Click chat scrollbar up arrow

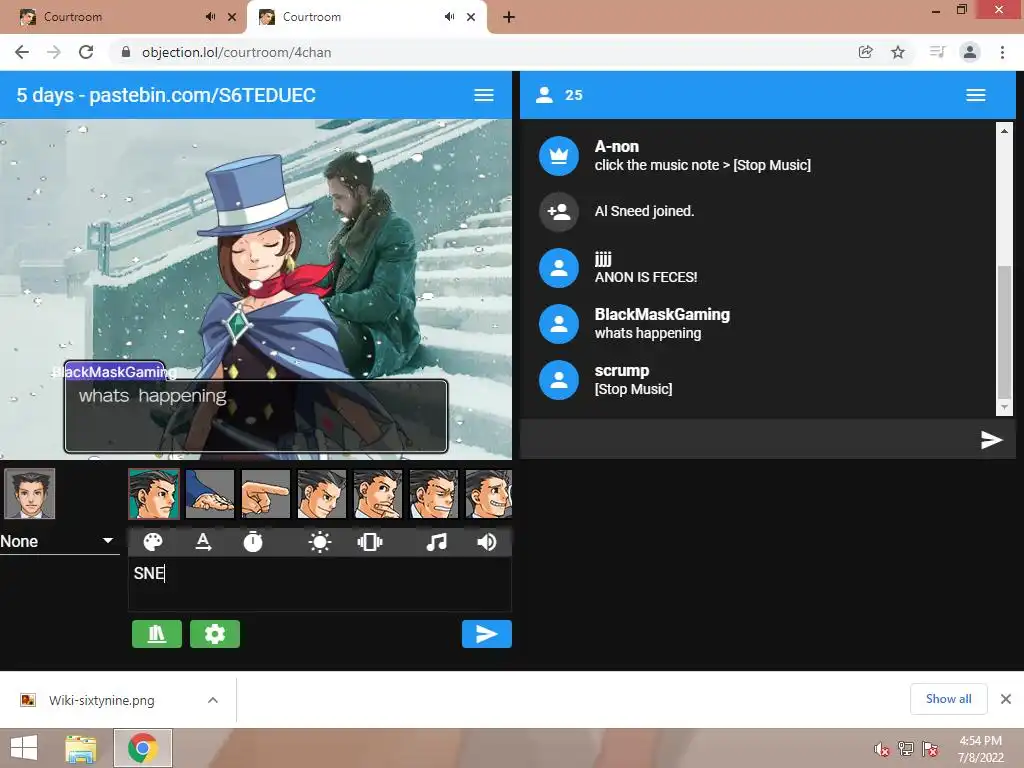click(1004, 130)
